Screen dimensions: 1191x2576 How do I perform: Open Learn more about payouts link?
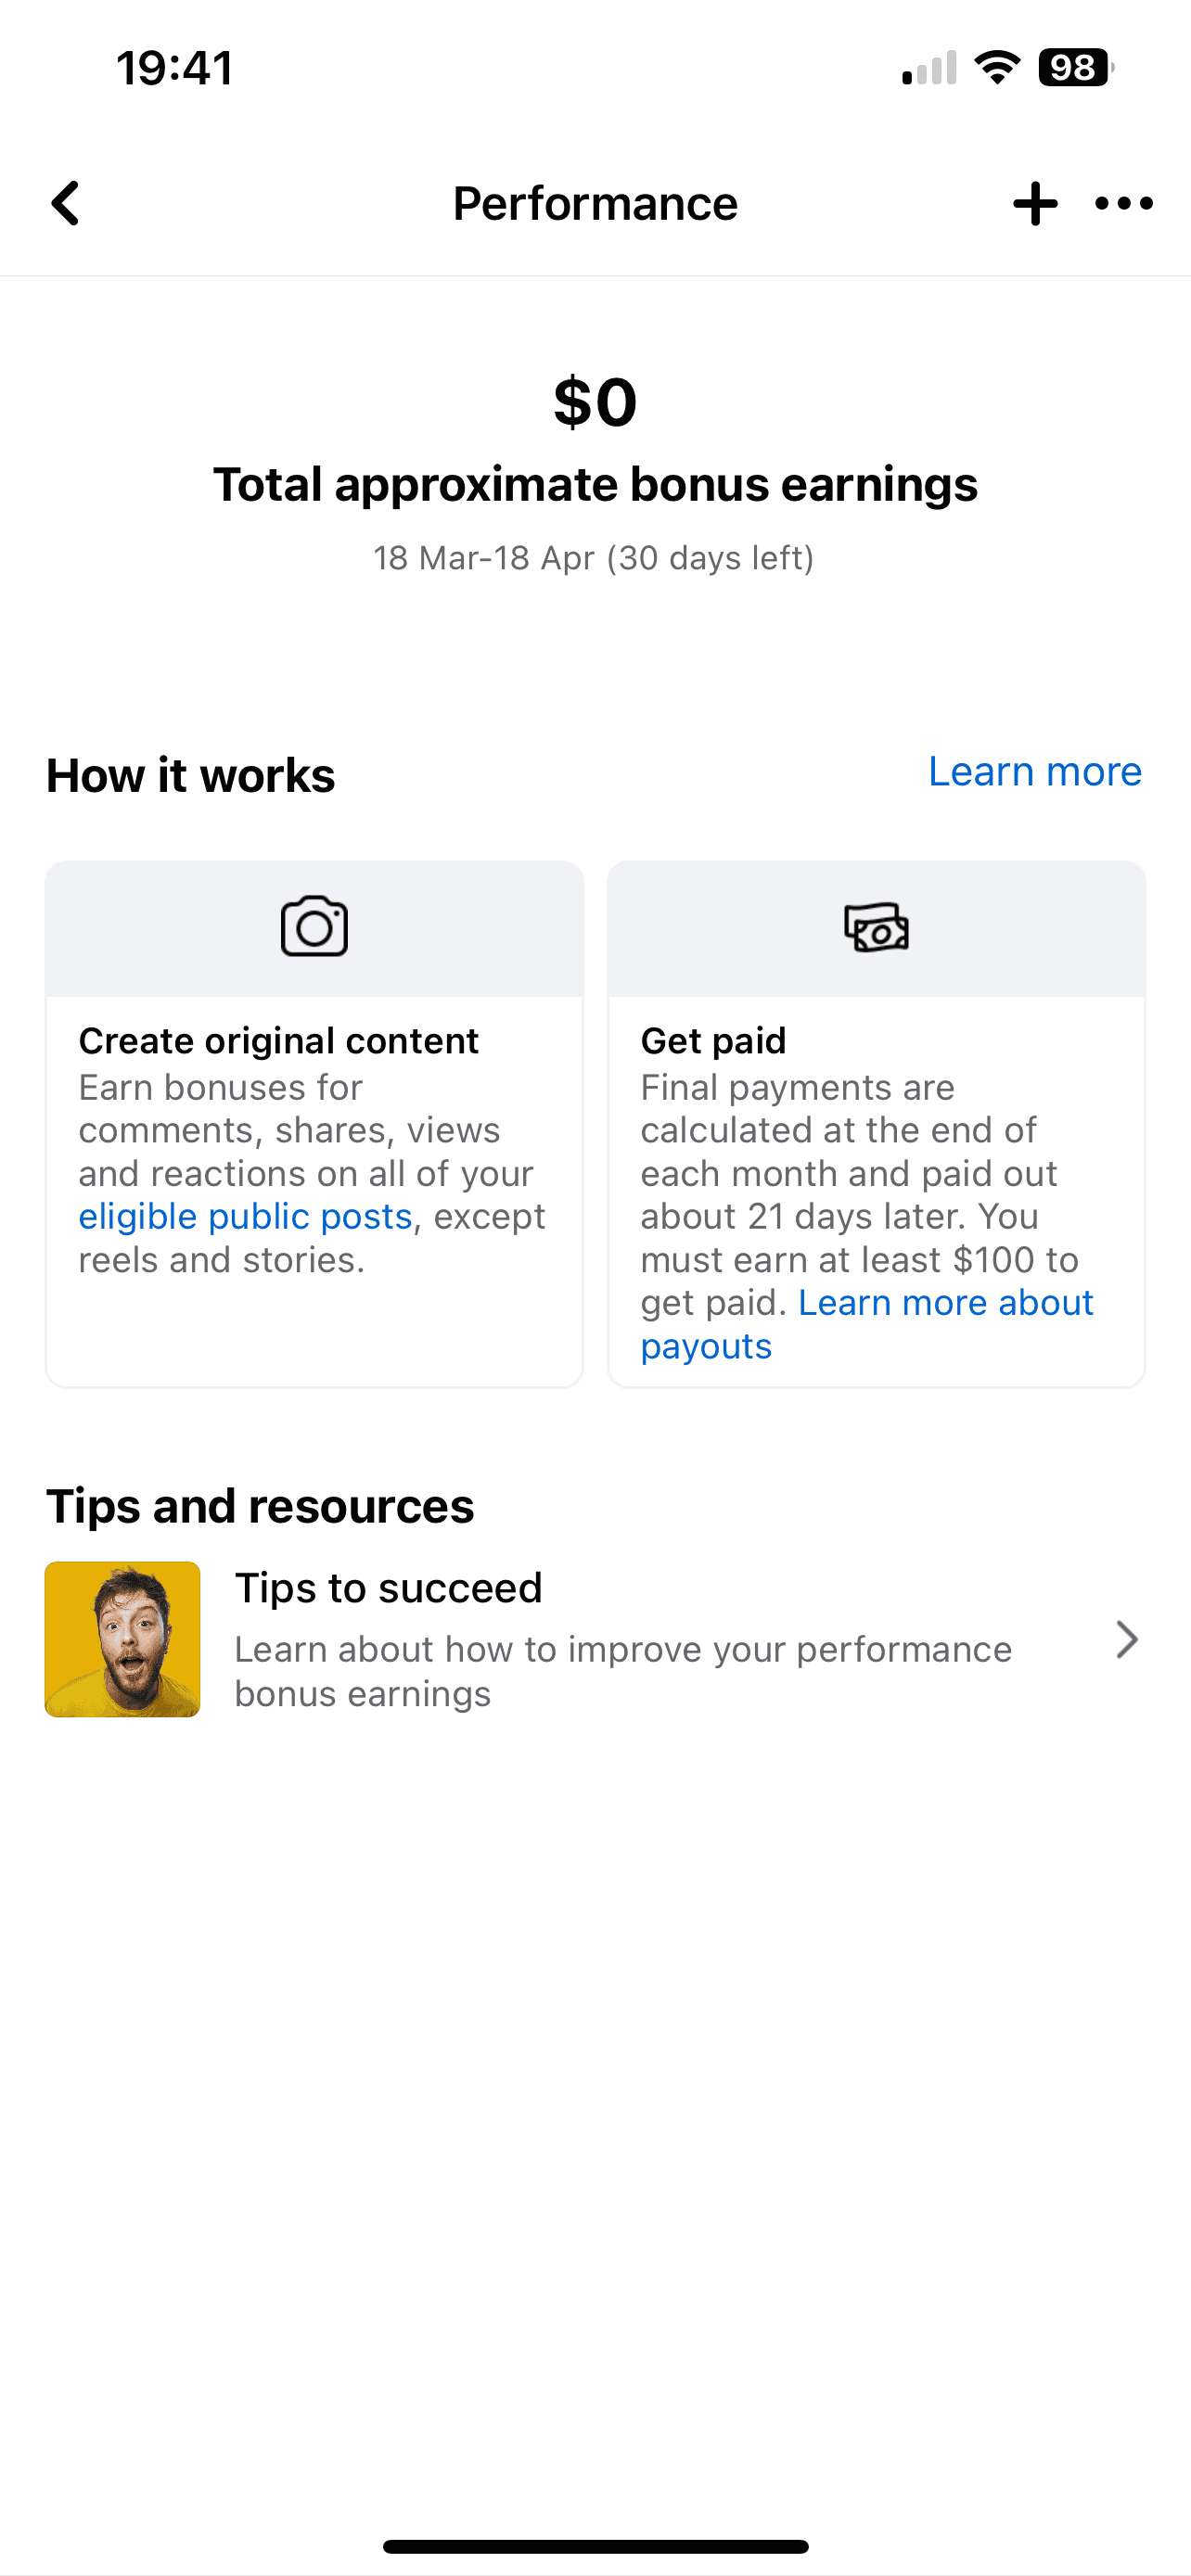[x=867, y=1324]
